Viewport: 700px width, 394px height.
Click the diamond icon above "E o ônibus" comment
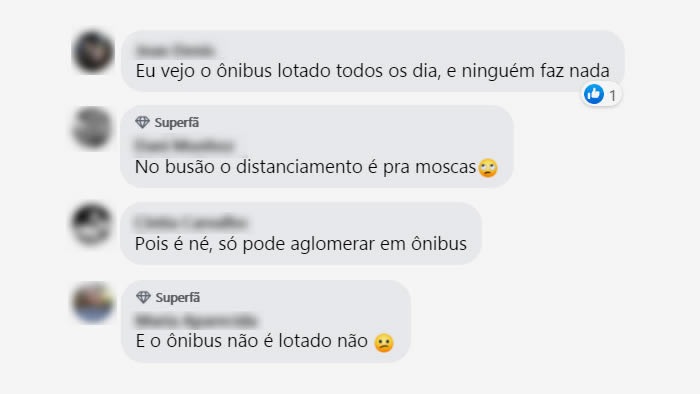point(143,297)
